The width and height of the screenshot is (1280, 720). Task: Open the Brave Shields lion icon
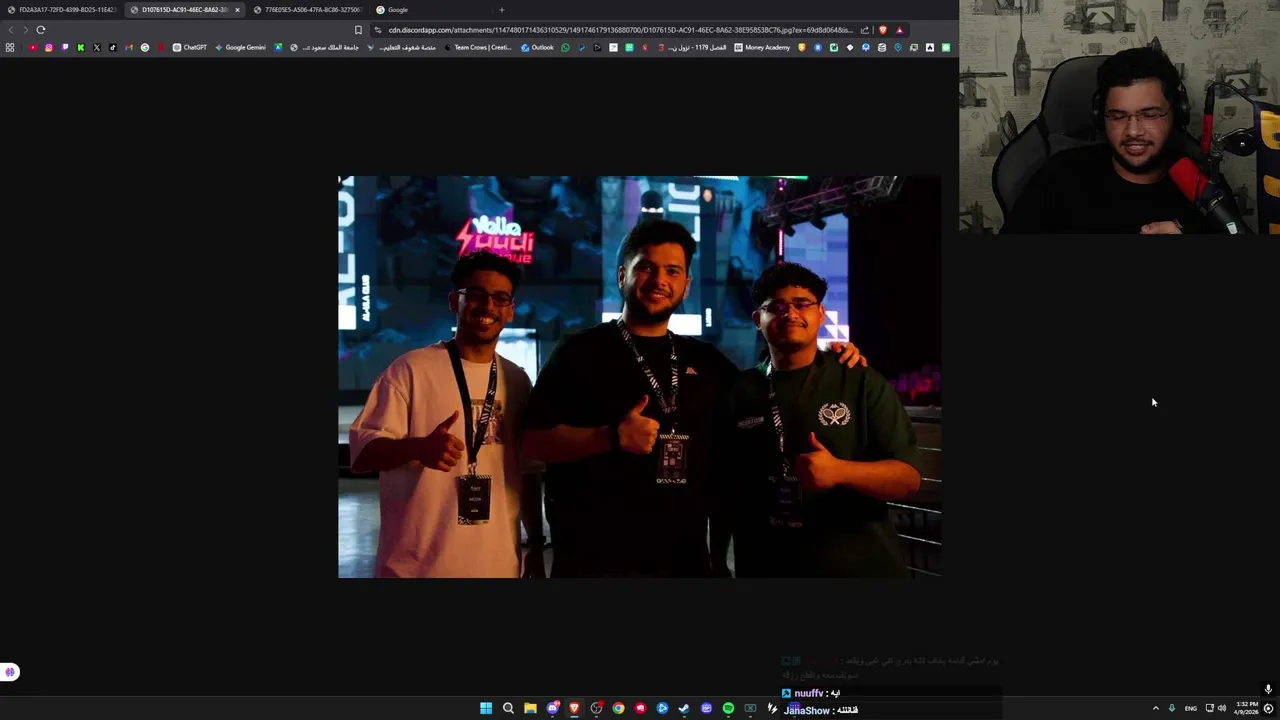pyautogui.click(x=882, y=30)
